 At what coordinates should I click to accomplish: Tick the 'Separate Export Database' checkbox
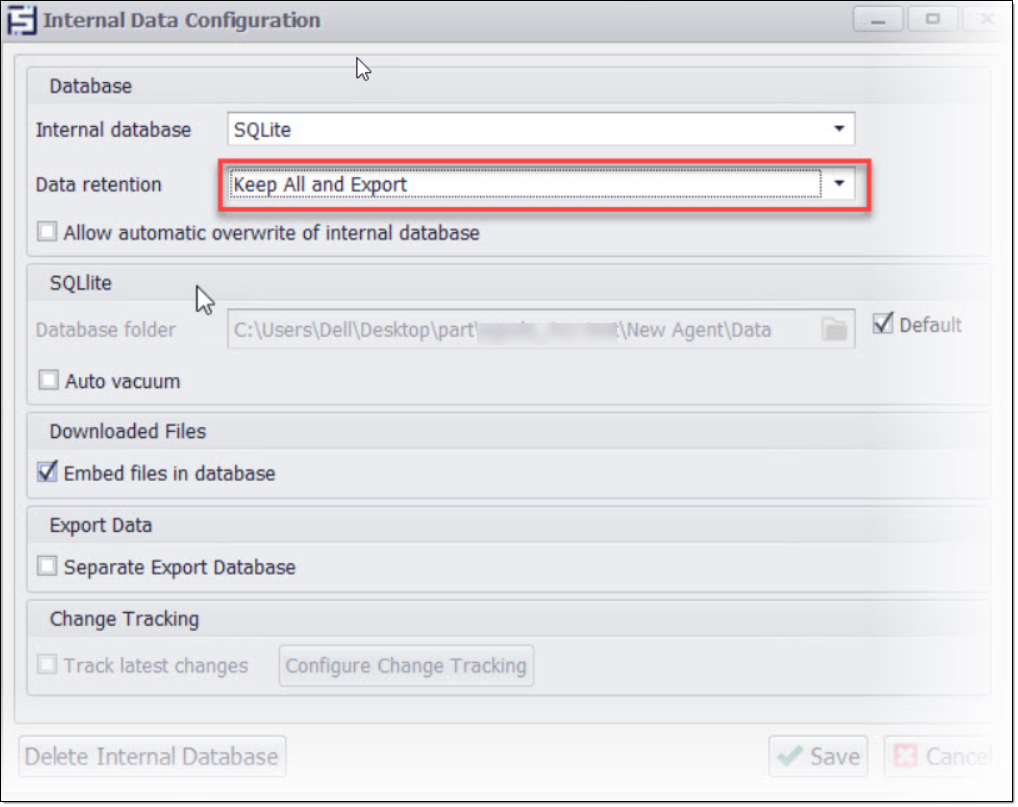click(x=47, y=567)
